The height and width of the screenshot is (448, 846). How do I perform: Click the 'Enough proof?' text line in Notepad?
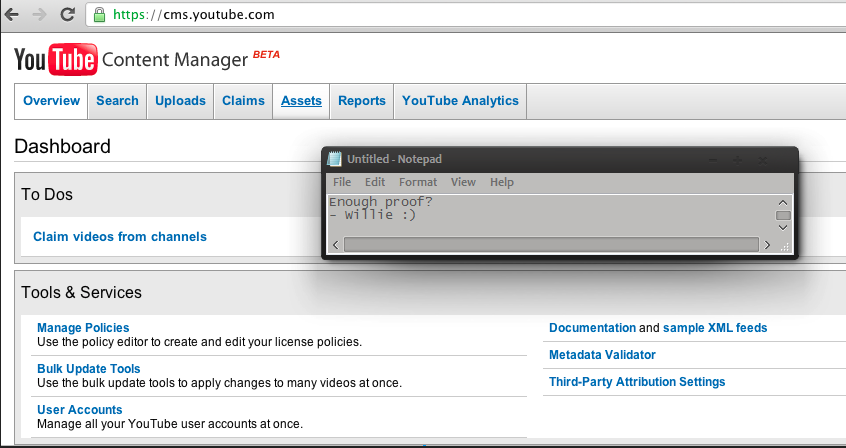(381, 202)
